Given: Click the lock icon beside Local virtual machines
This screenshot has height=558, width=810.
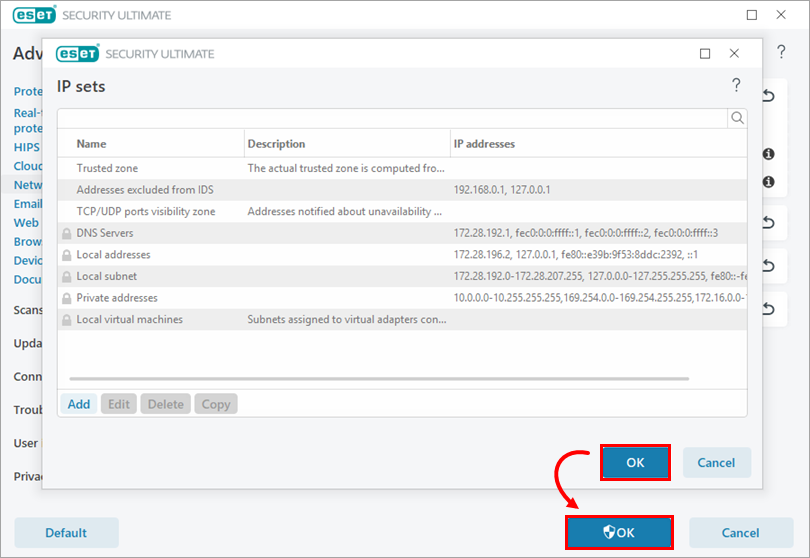Looking at the screenshot, I should [67, 320].
